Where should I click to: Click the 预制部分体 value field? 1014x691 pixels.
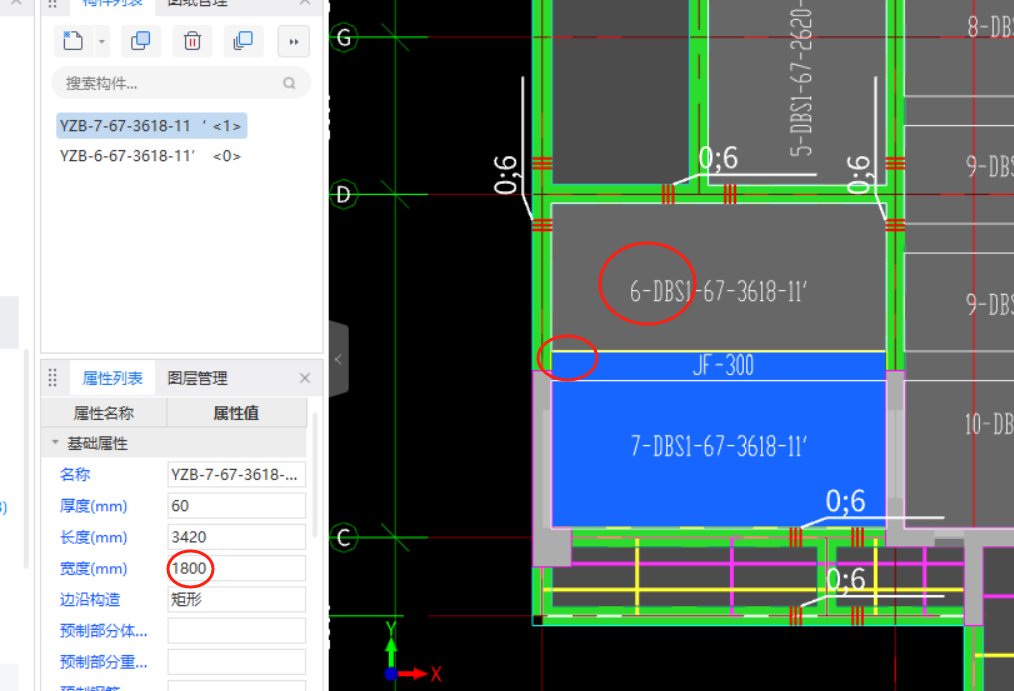click(x=236, y=630)
